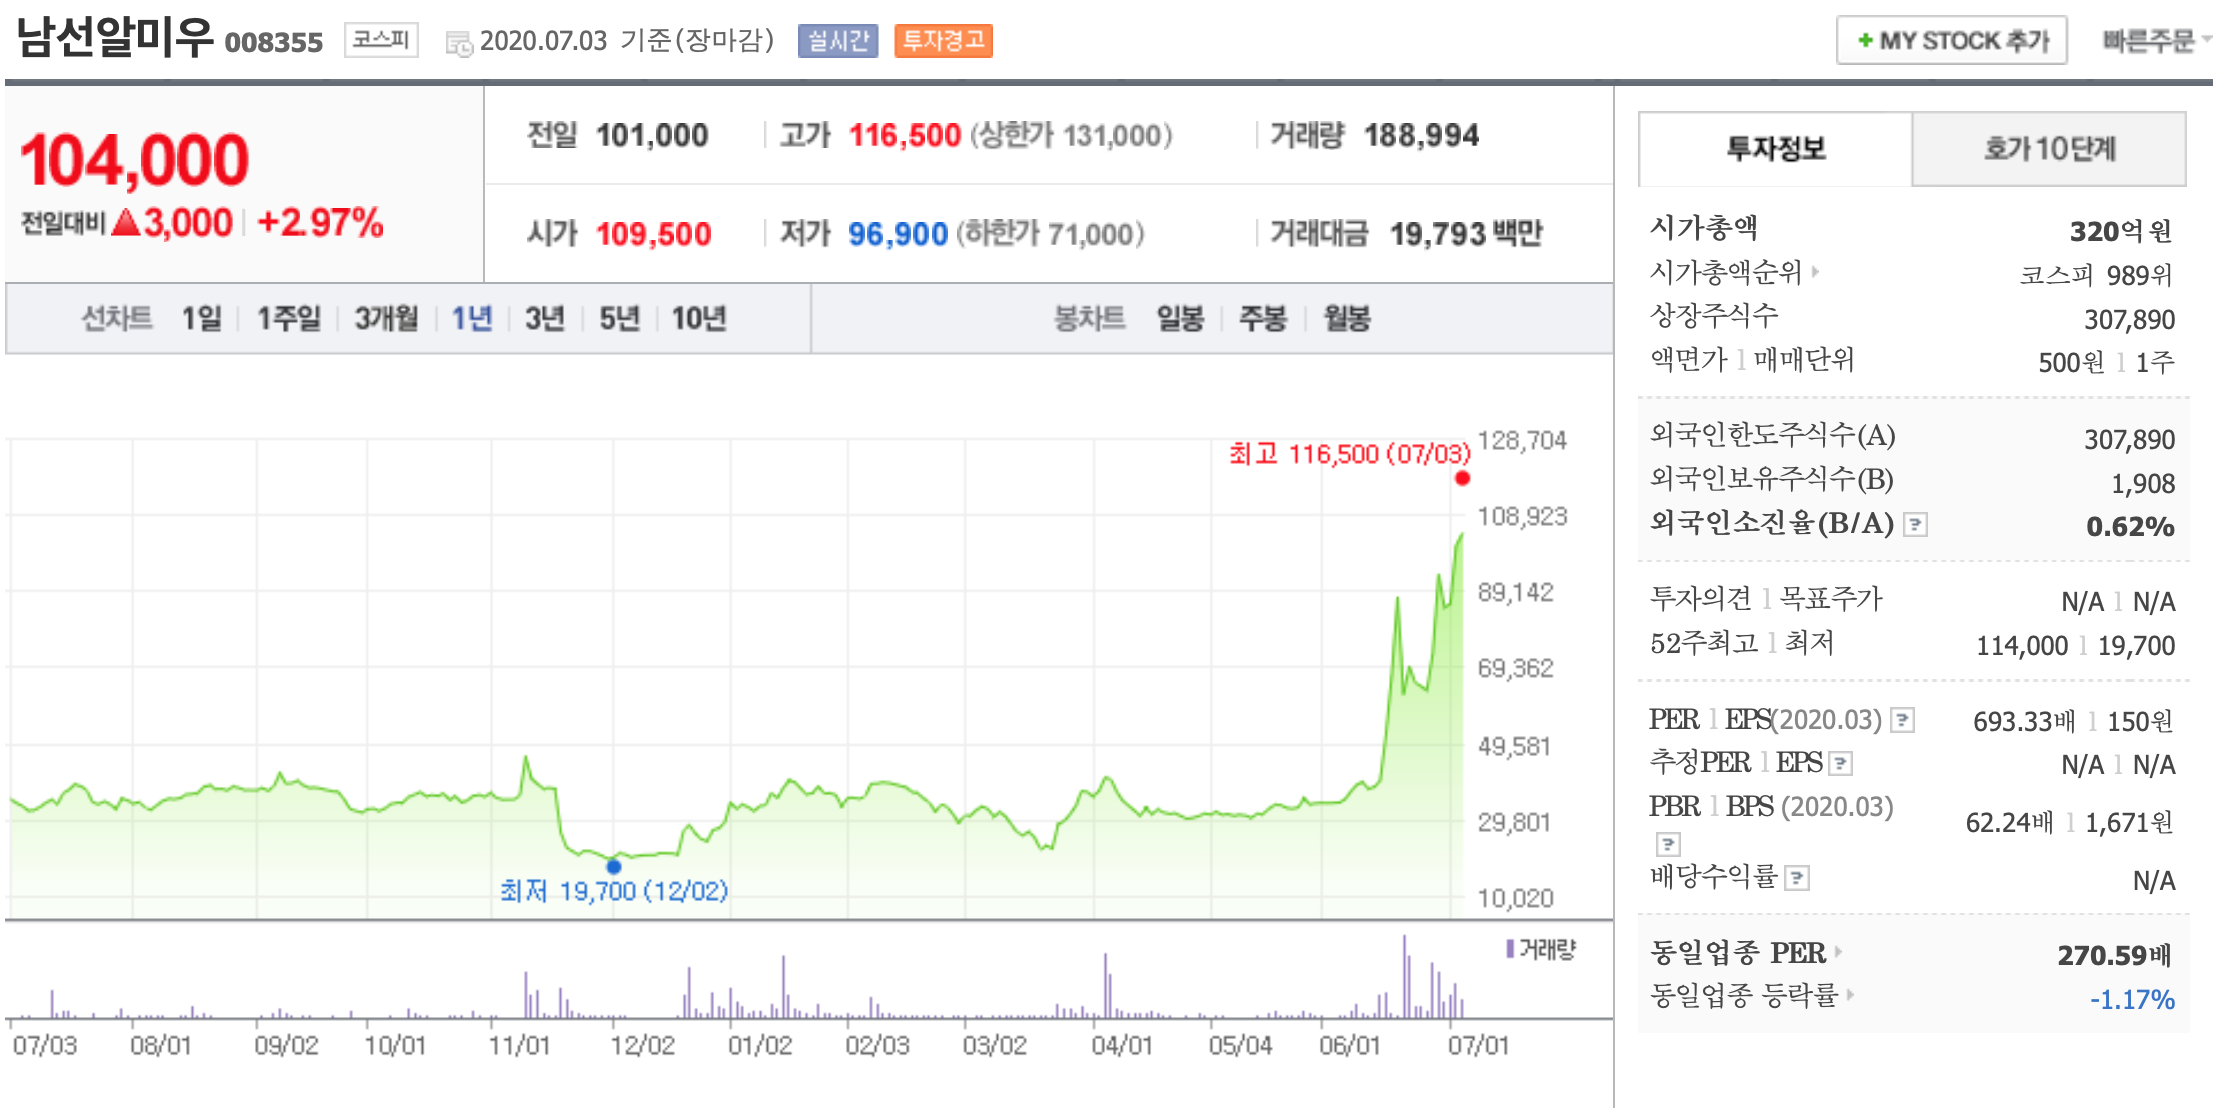This screenshot has height=1108, width=2230.
Task: Click the 상장주식수 value 307,890
Action: pyautogui.click(x=2130, y=320)
